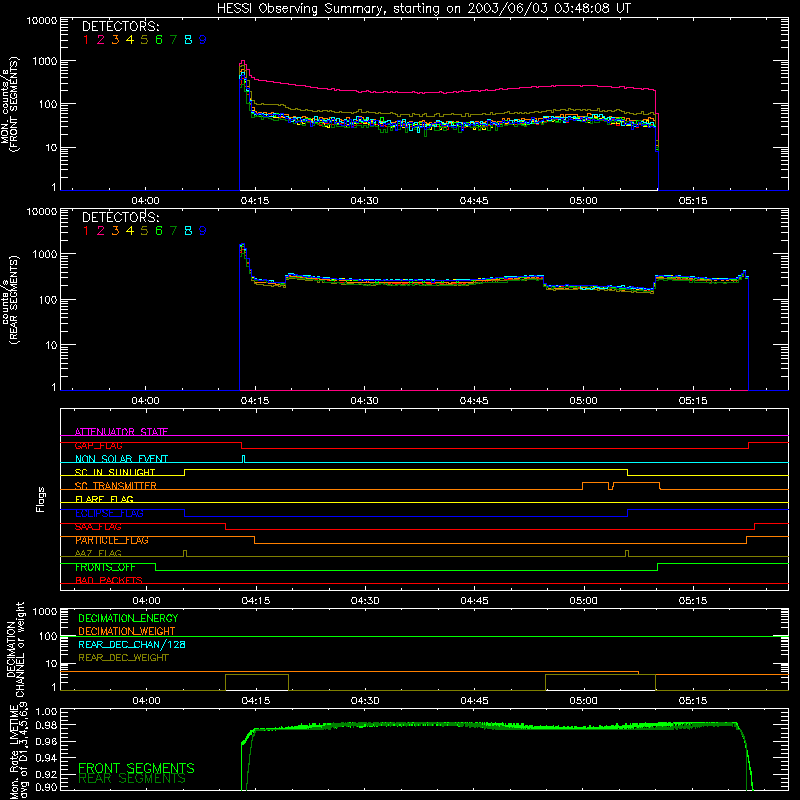Click 04:45 tick under rear segments plot
800x800 pixels.
click(474, 401)
